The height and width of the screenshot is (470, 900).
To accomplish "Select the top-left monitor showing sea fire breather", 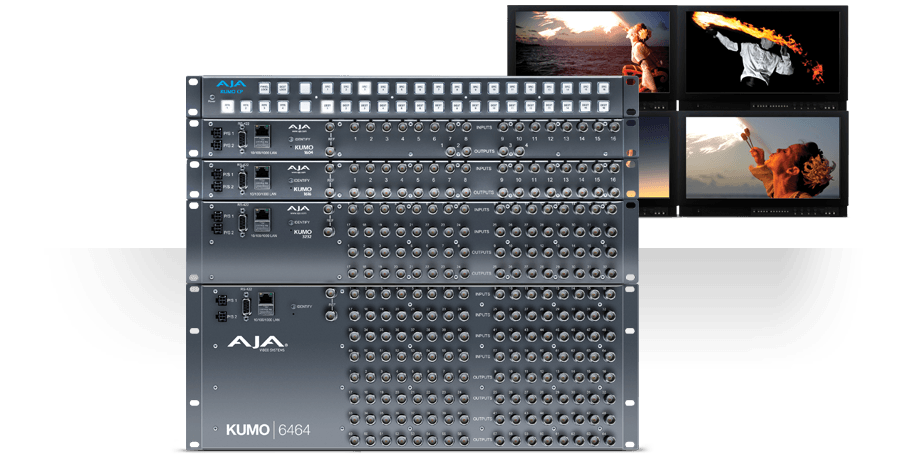I will (592, 51).
